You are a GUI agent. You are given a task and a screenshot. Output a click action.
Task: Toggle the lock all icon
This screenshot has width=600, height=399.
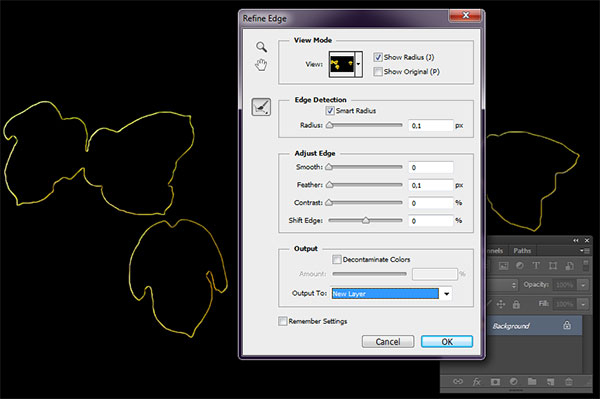516,304
